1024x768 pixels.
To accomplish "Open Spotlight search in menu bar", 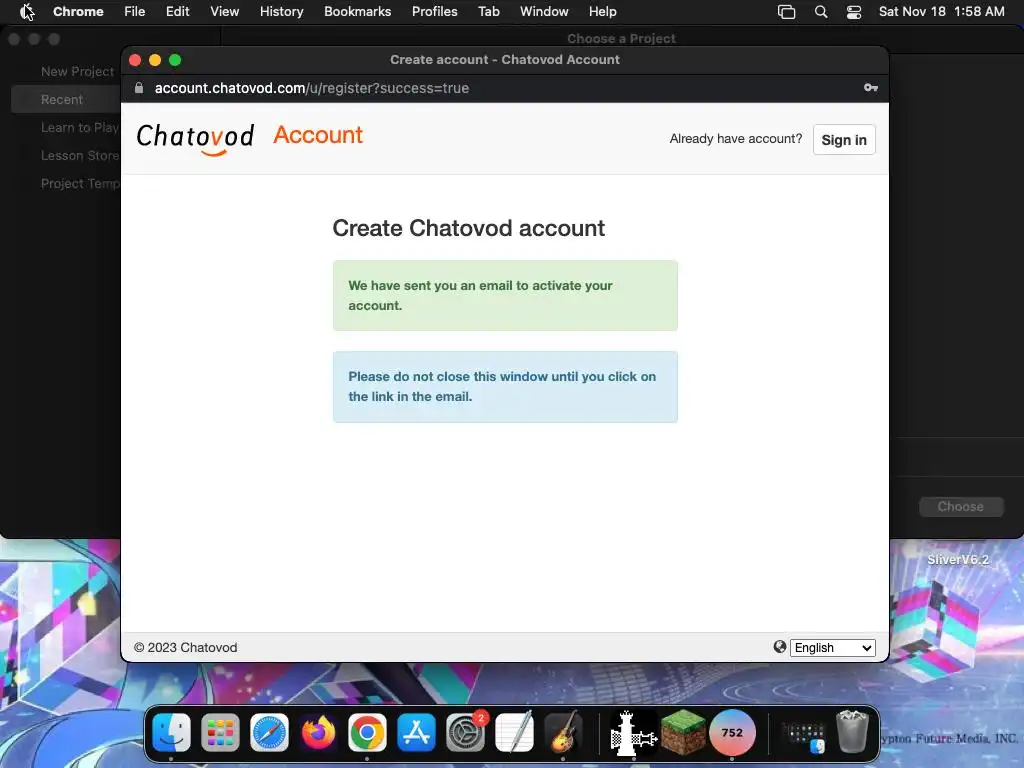I will pyautogui.click(x=821, y=12).
